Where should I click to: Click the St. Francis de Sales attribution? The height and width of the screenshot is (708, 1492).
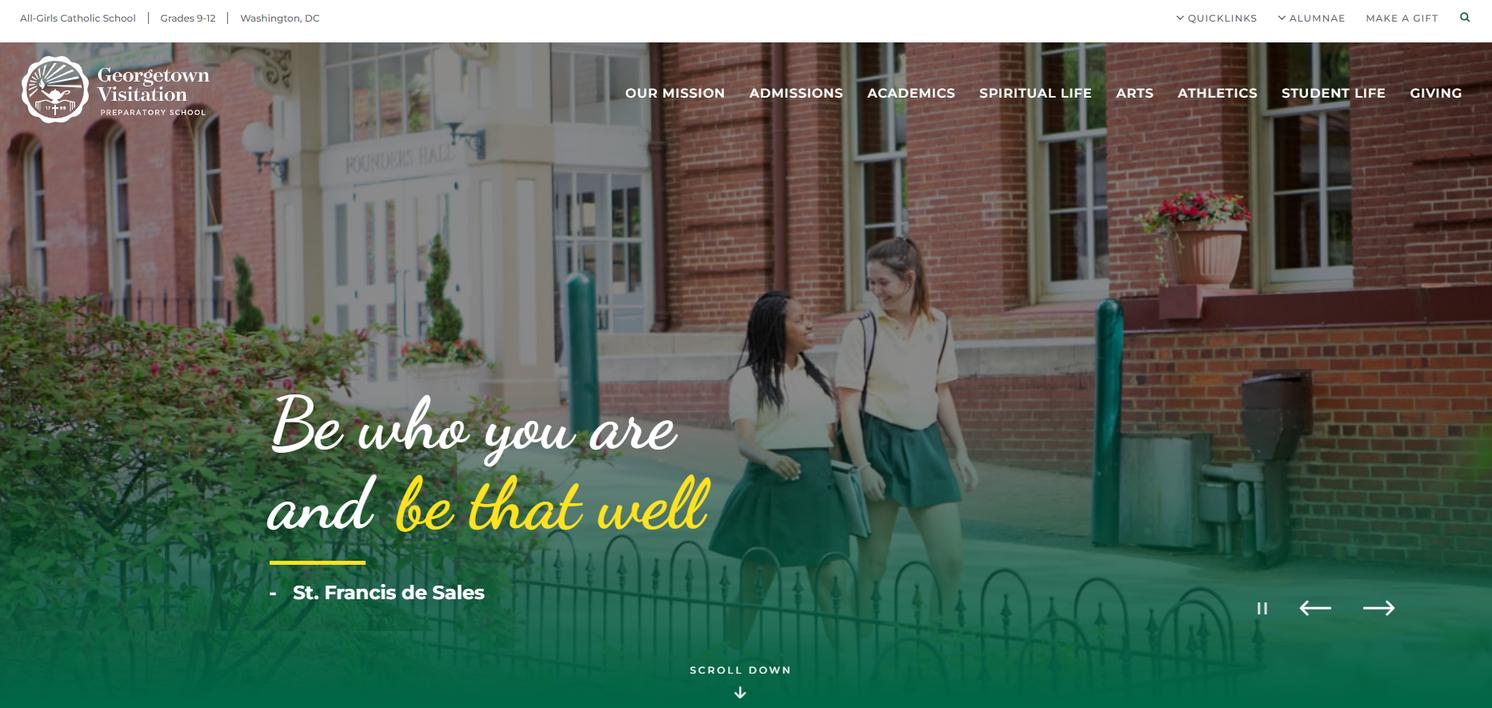(x=388, y=592)
